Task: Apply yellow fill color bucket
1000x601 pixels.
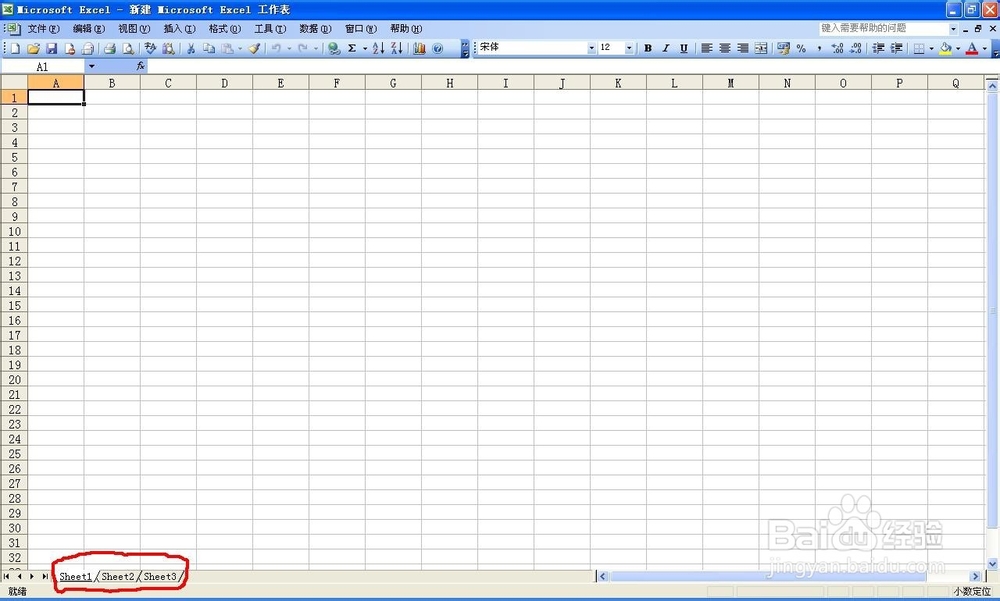Action: click(x=945, y=48)
